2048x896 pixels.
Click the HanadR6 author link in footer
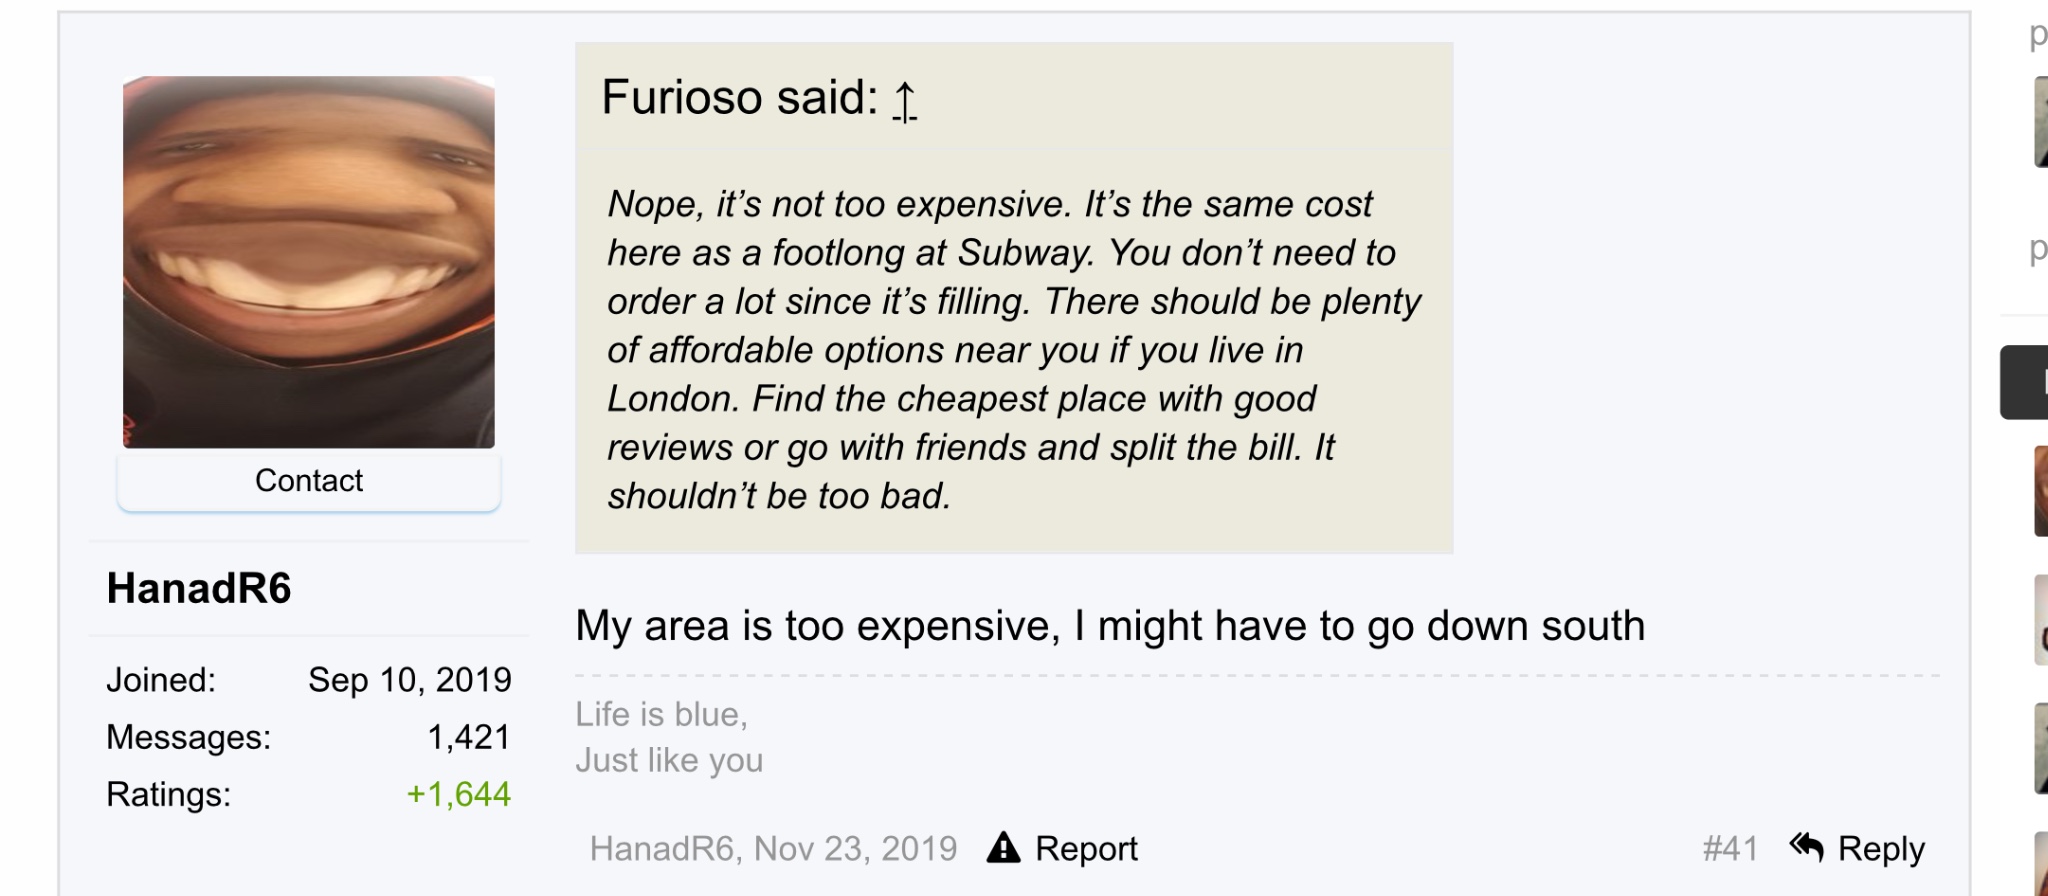coord(661,848)
